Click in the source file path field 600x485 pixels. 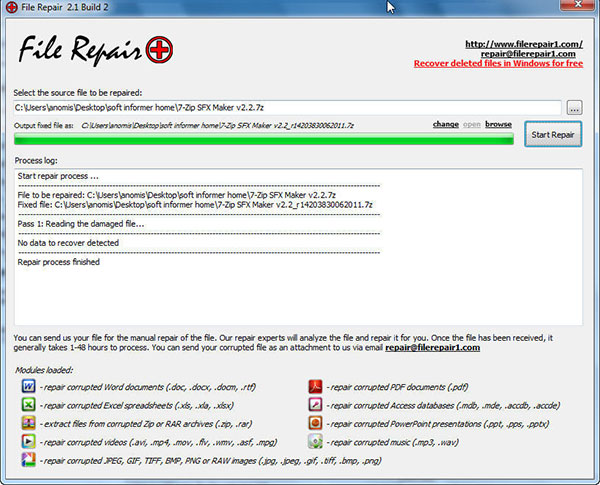point(287,108)
